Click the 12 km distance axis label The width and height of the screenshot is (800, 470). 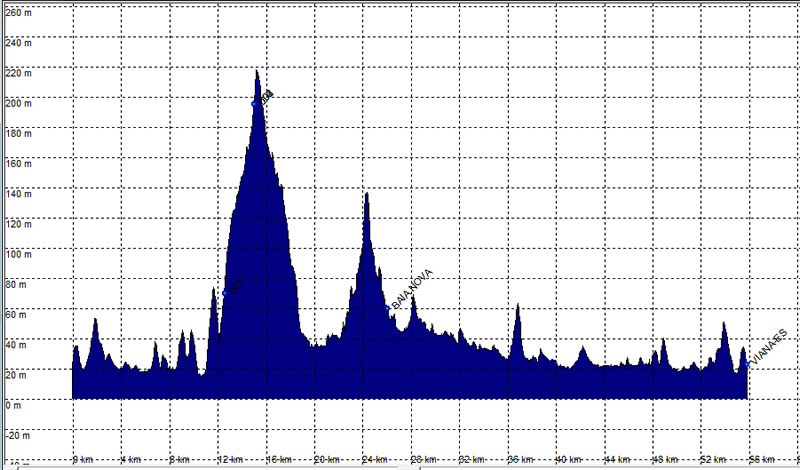(x=231, y=460)
